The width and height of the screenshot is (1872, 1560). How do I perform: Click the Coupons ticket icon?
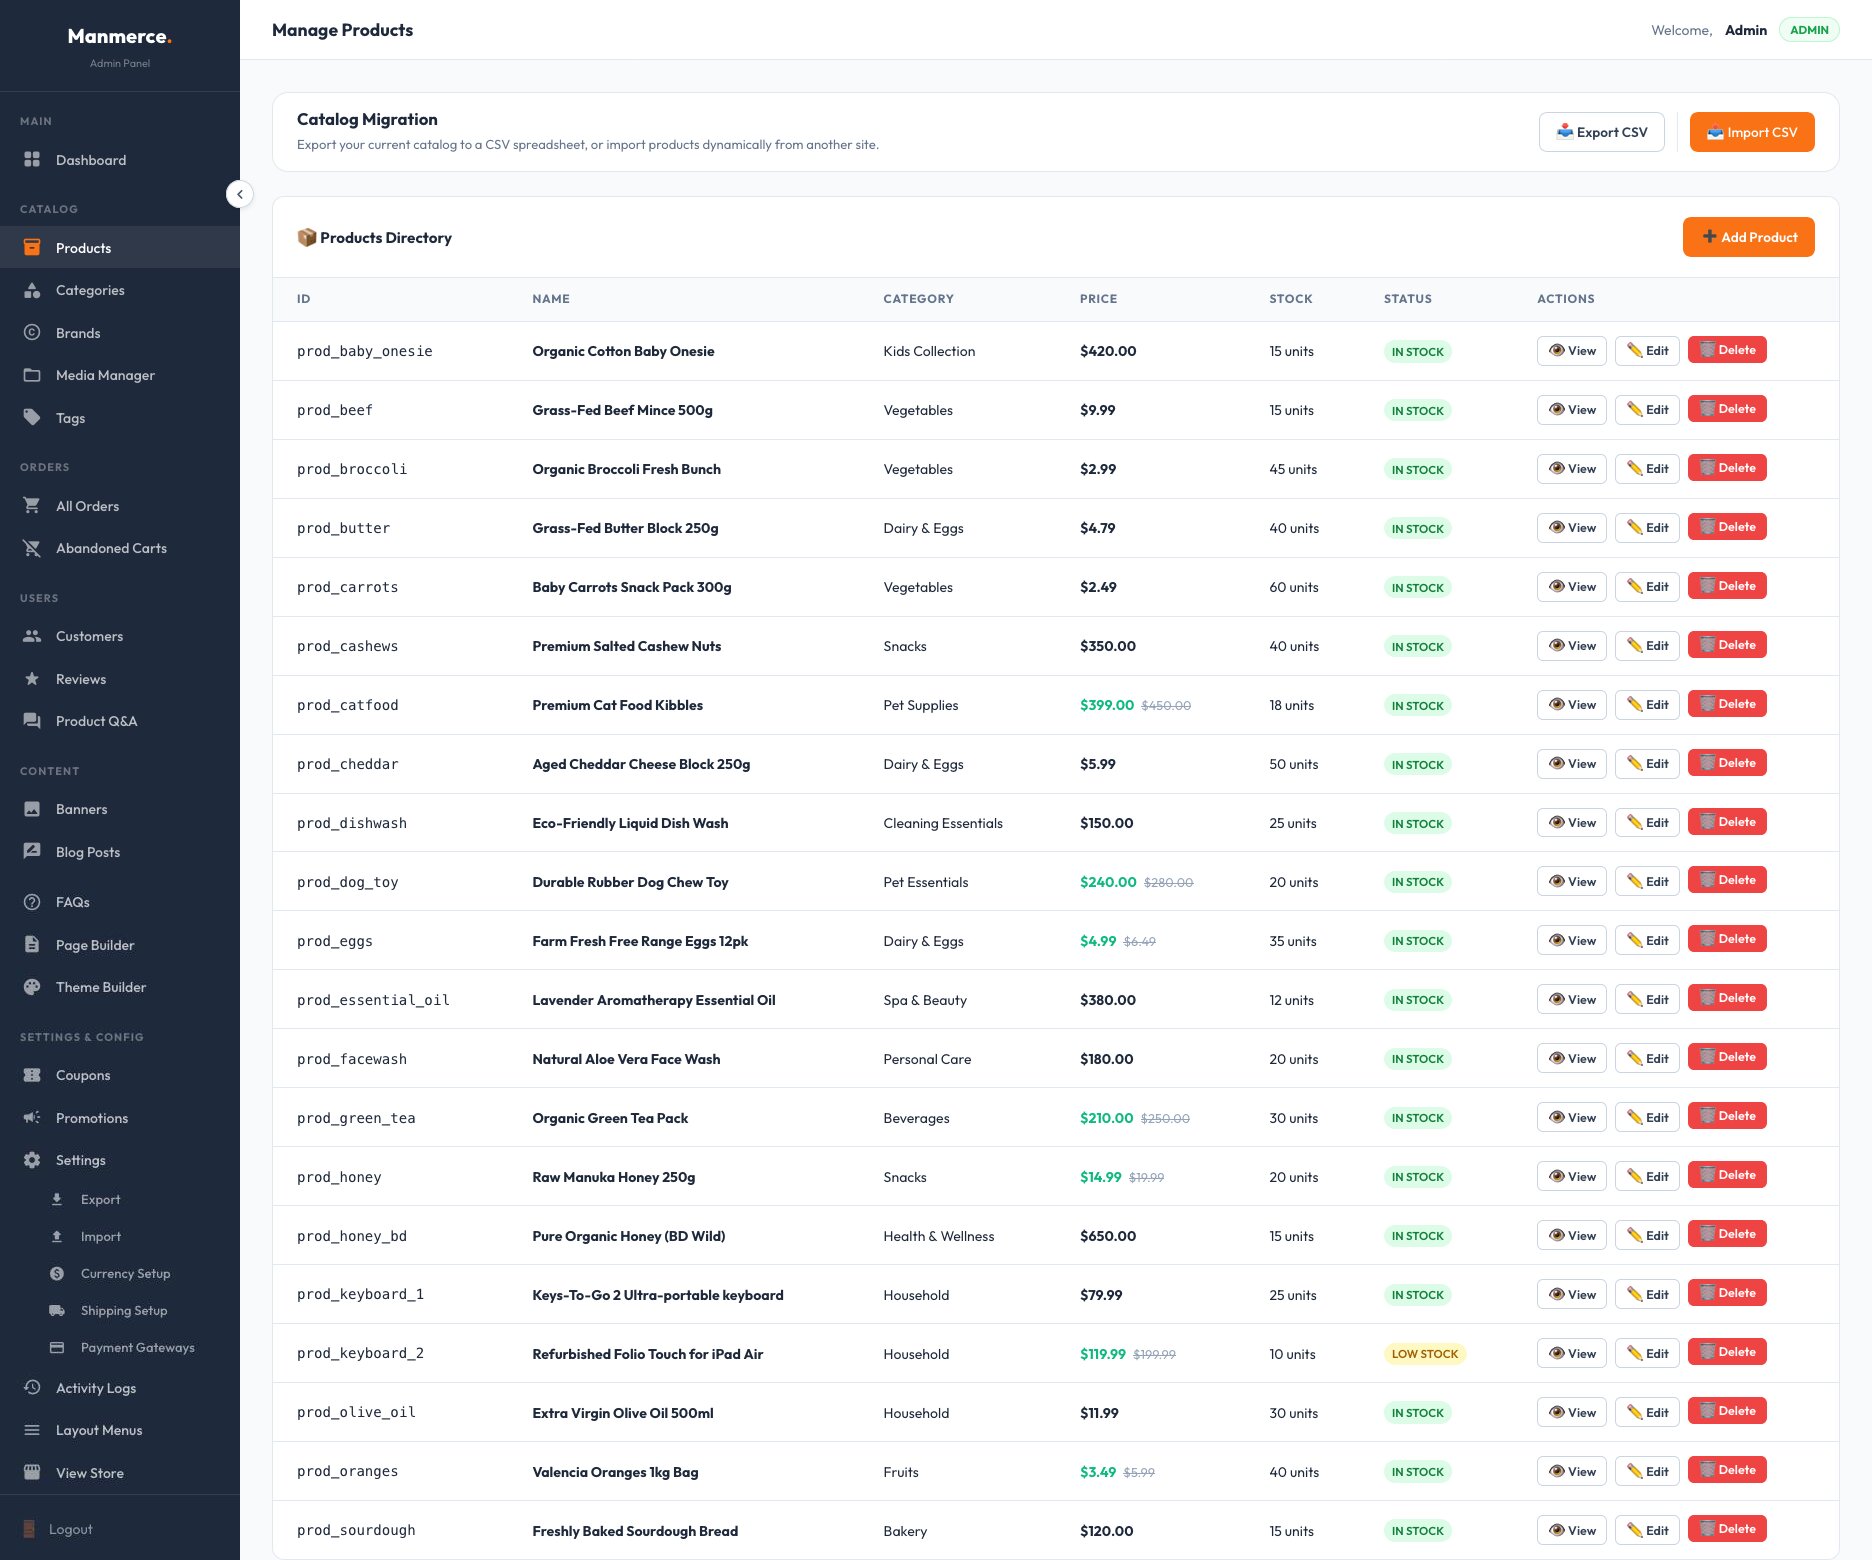(x=32, y=1075)
